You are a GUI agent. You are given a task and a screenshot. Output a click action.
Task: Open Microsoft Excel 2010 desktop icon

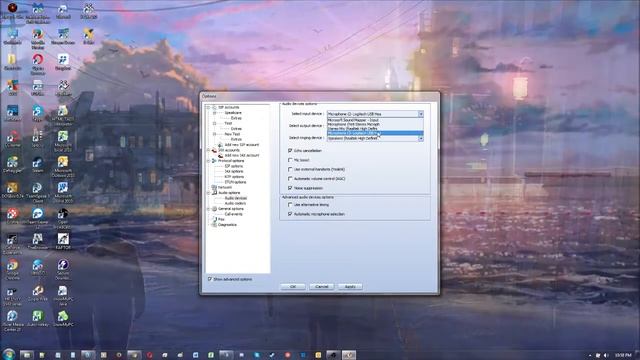[x=62, y=141]
